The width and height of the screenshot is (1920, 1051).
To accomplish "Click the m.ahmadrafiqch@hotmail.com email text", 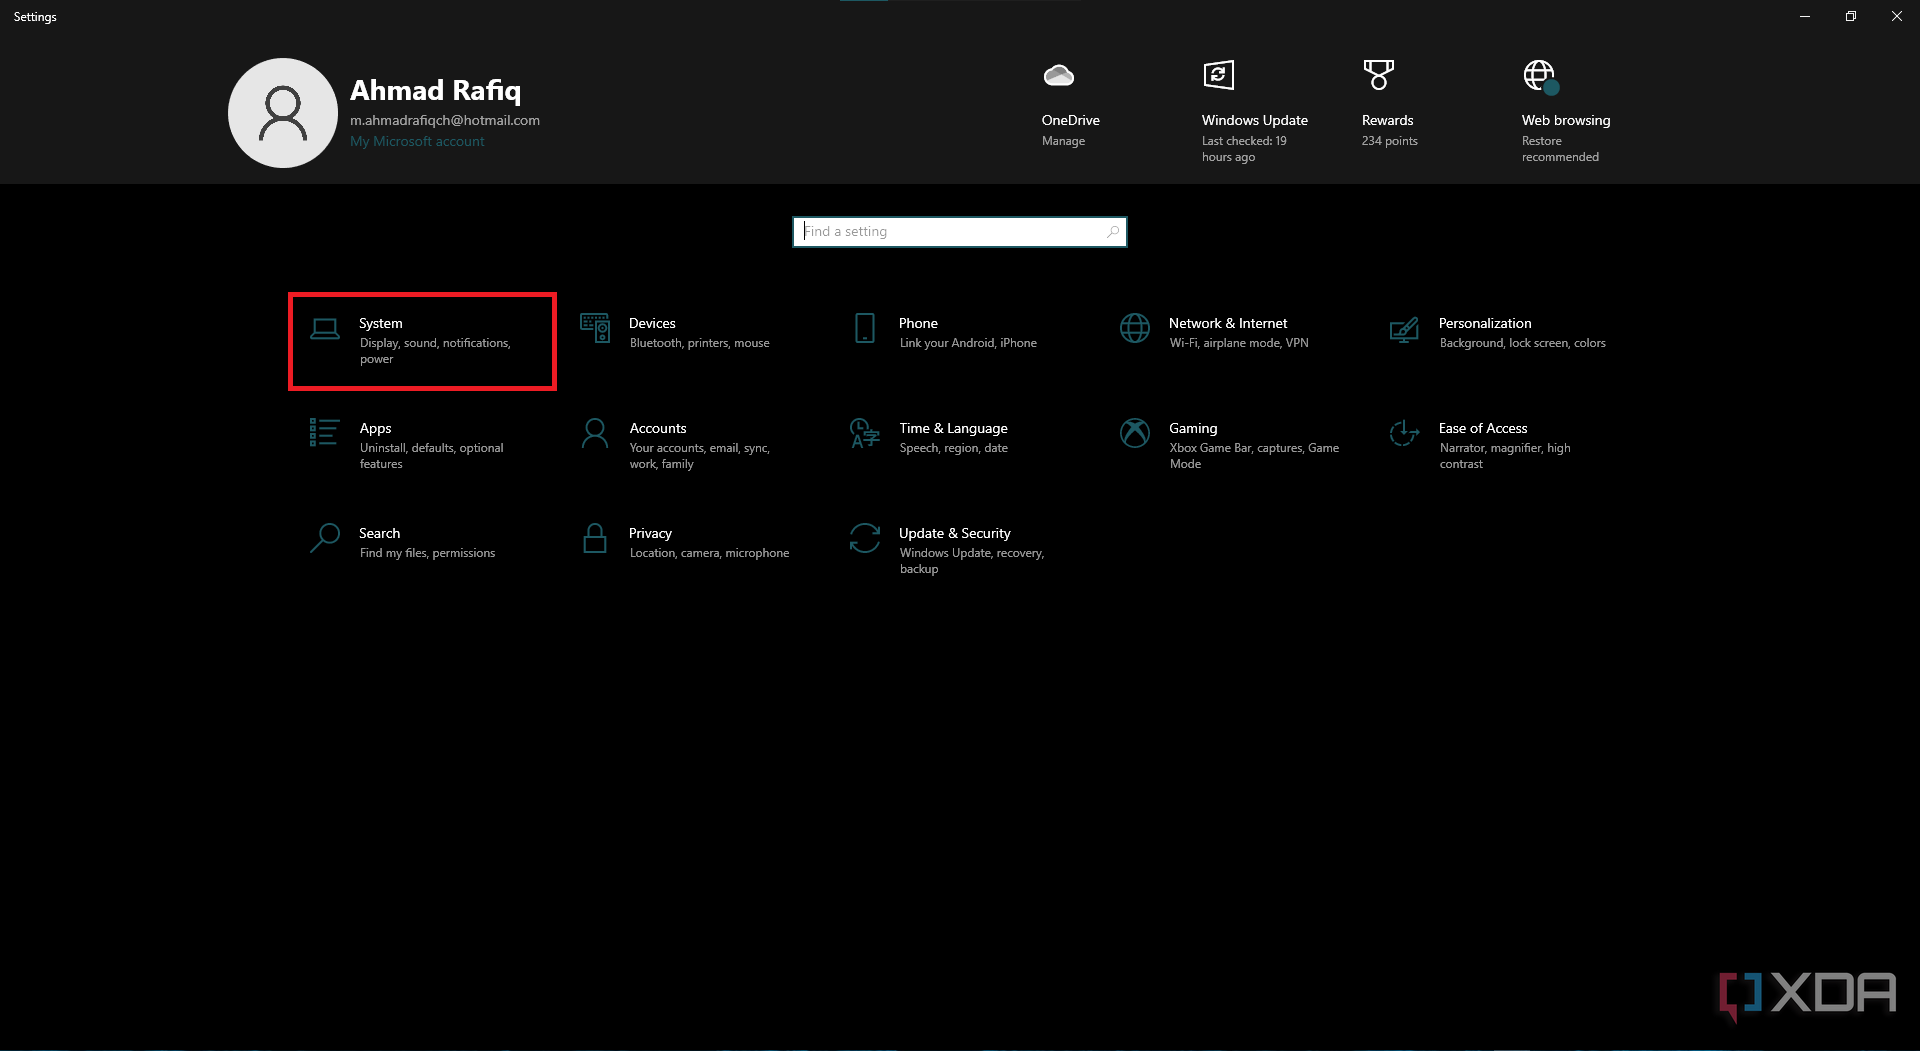I will pos(445,120).
